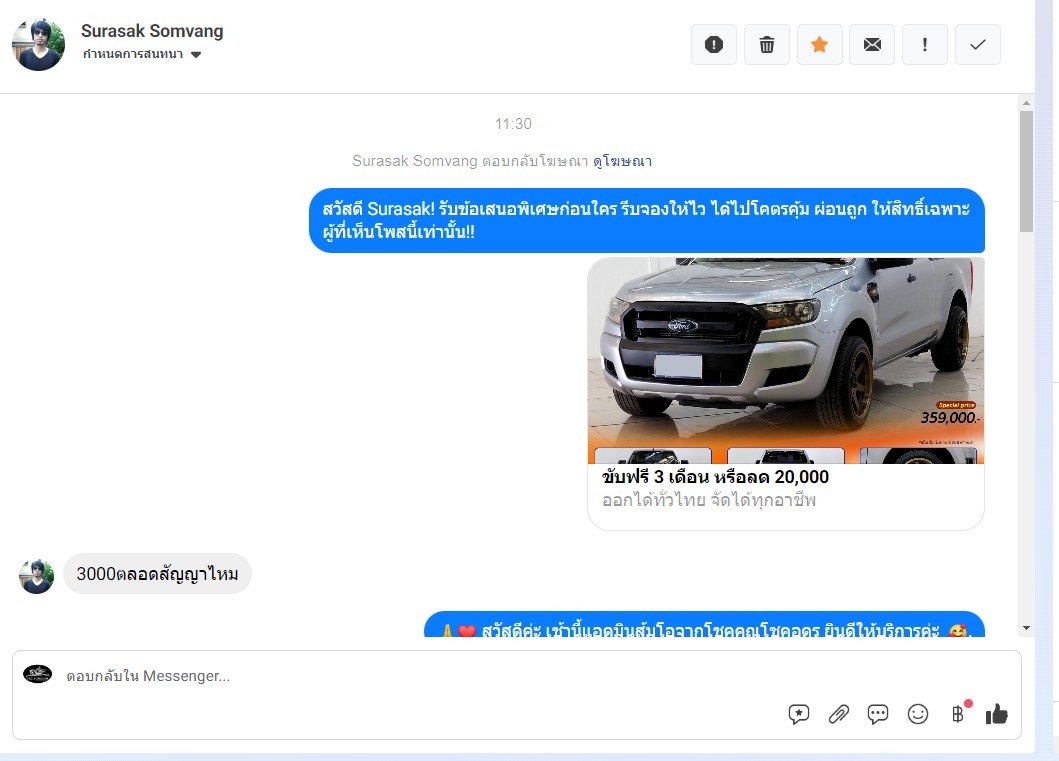Delete conversation using the trash icon

[767, 45]
